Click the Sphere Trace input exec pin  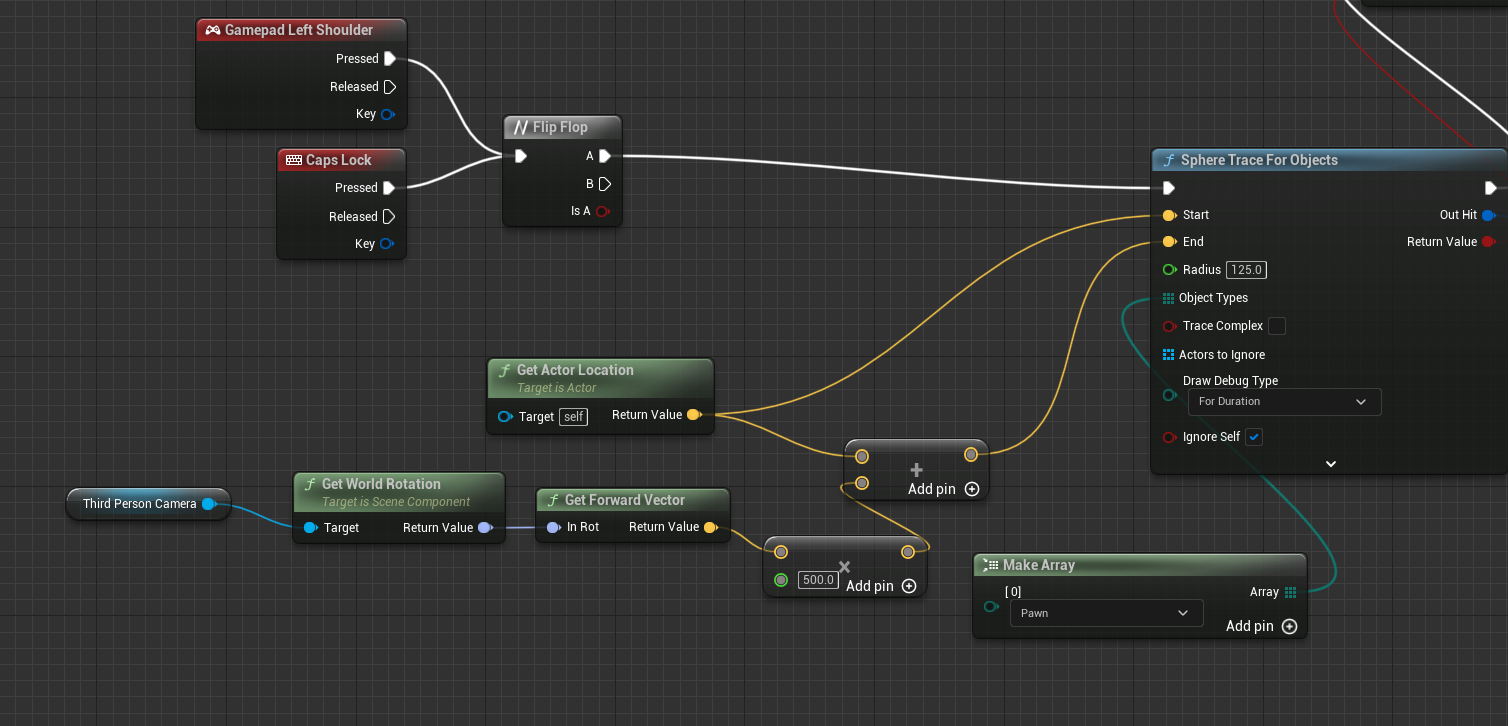(x=1169, y=188)
